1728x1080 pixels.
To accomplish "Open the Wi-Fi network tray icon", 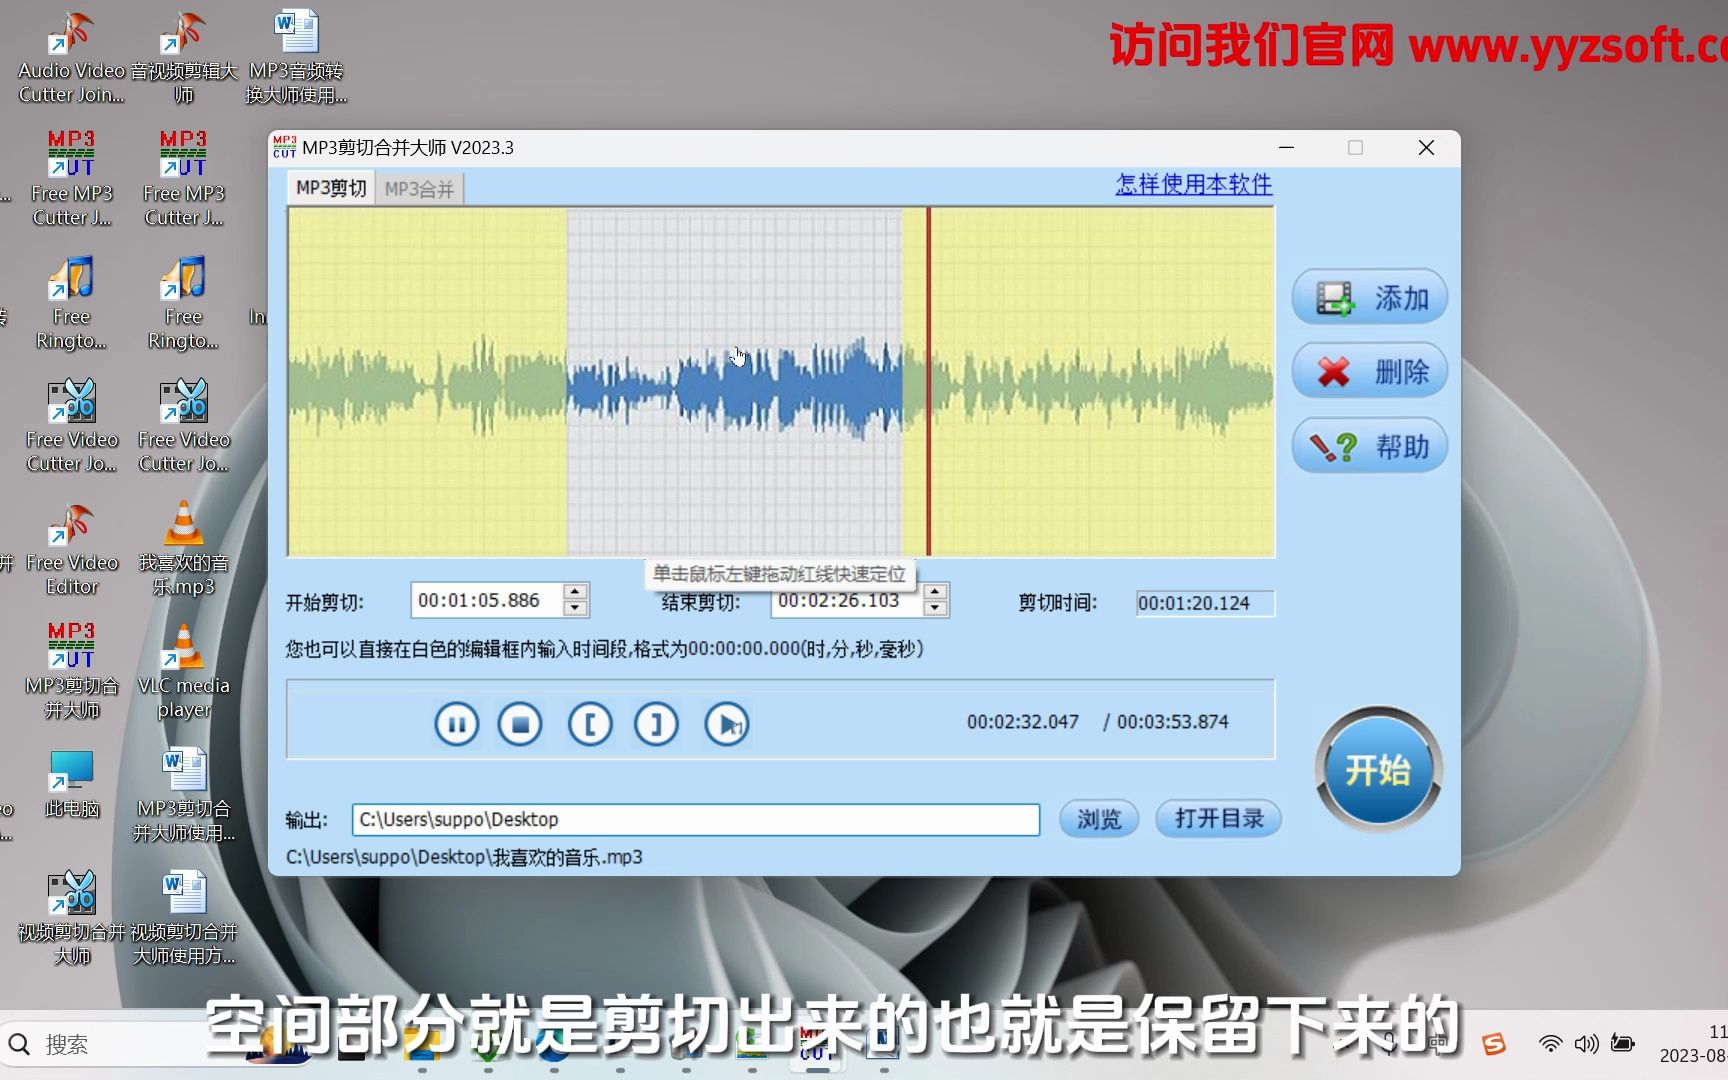I will (1550, 1044).
